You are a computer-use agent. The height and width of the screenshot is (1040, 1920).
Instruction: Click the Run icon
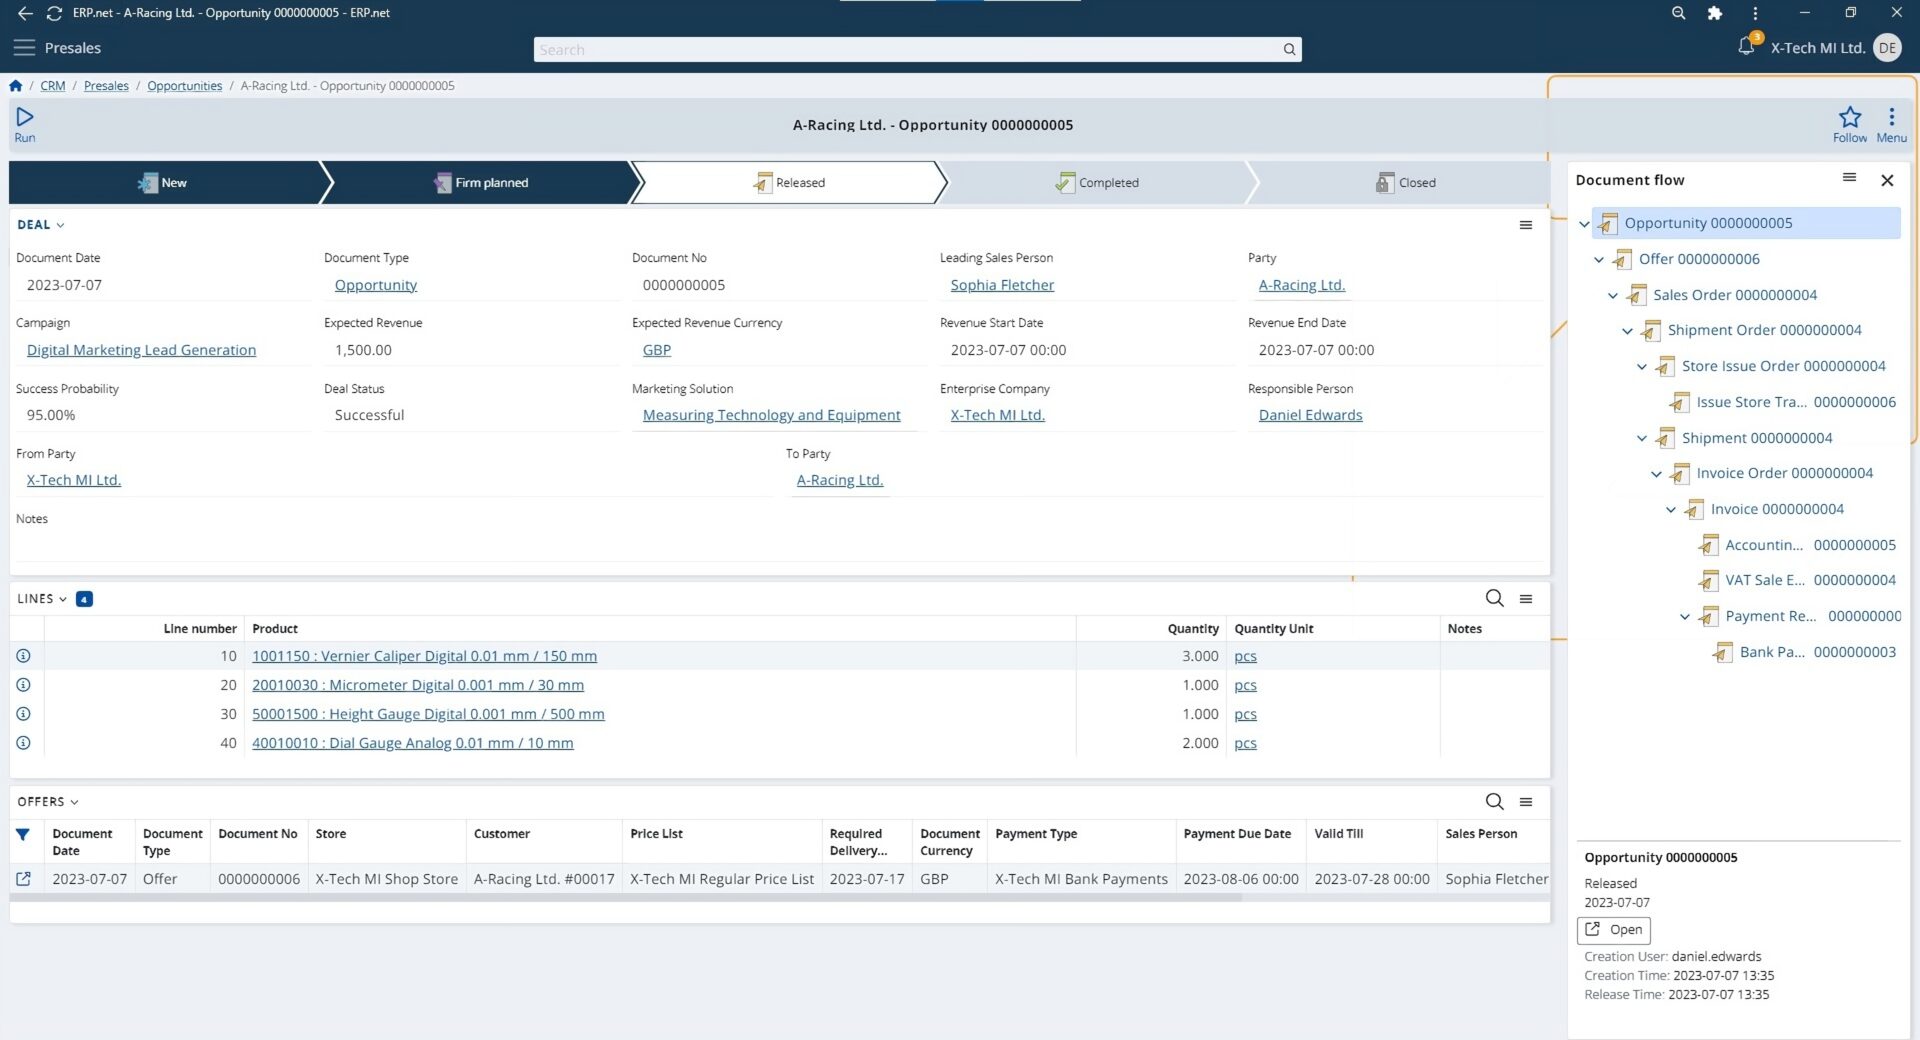[x=24, y=117]
